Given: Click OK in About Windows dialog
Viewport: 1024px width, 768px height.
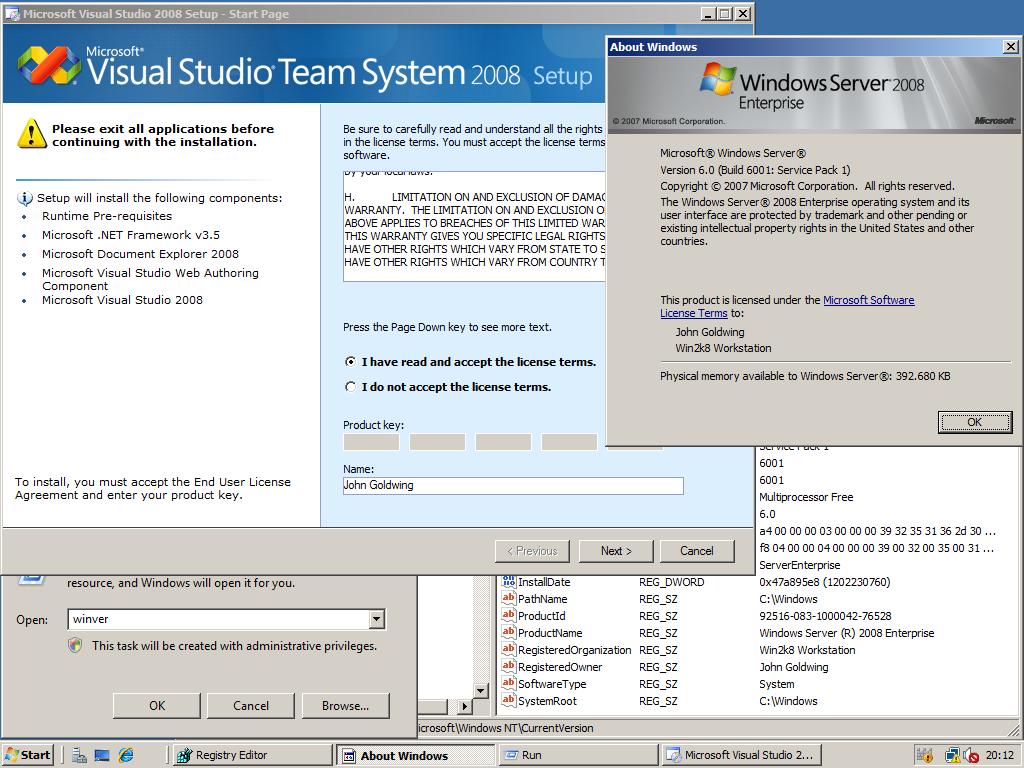Looking at the screenshot, I should [975, 422].
